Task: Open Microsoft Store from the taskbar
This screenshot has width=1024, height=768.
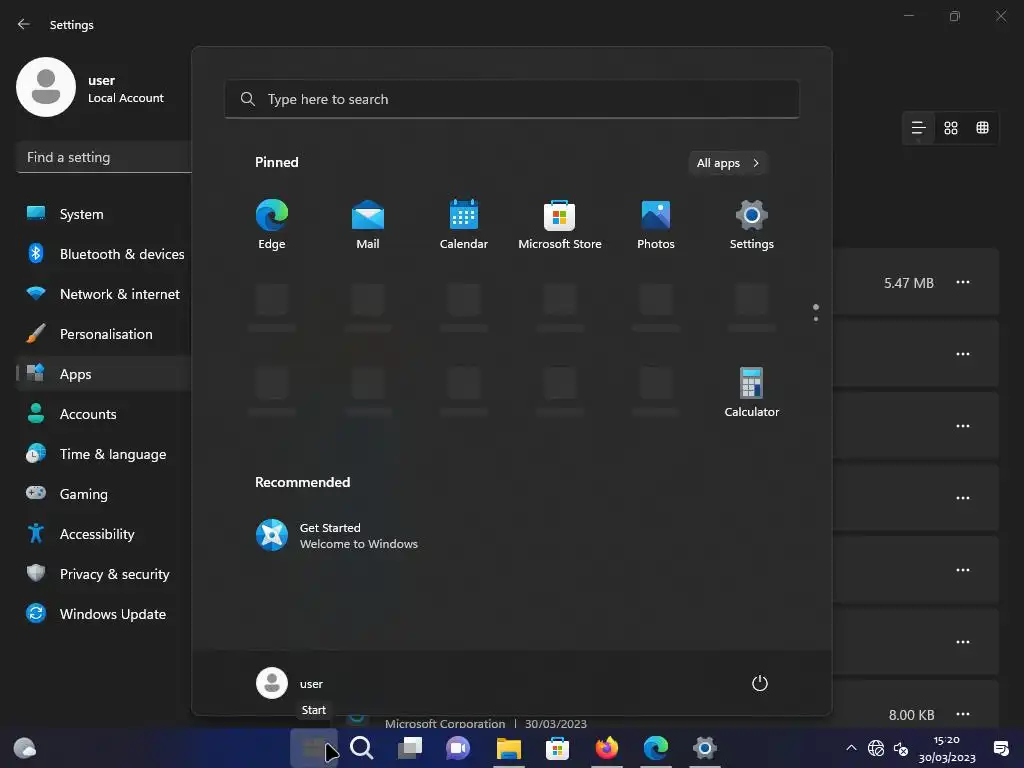Action: [558, 748]
